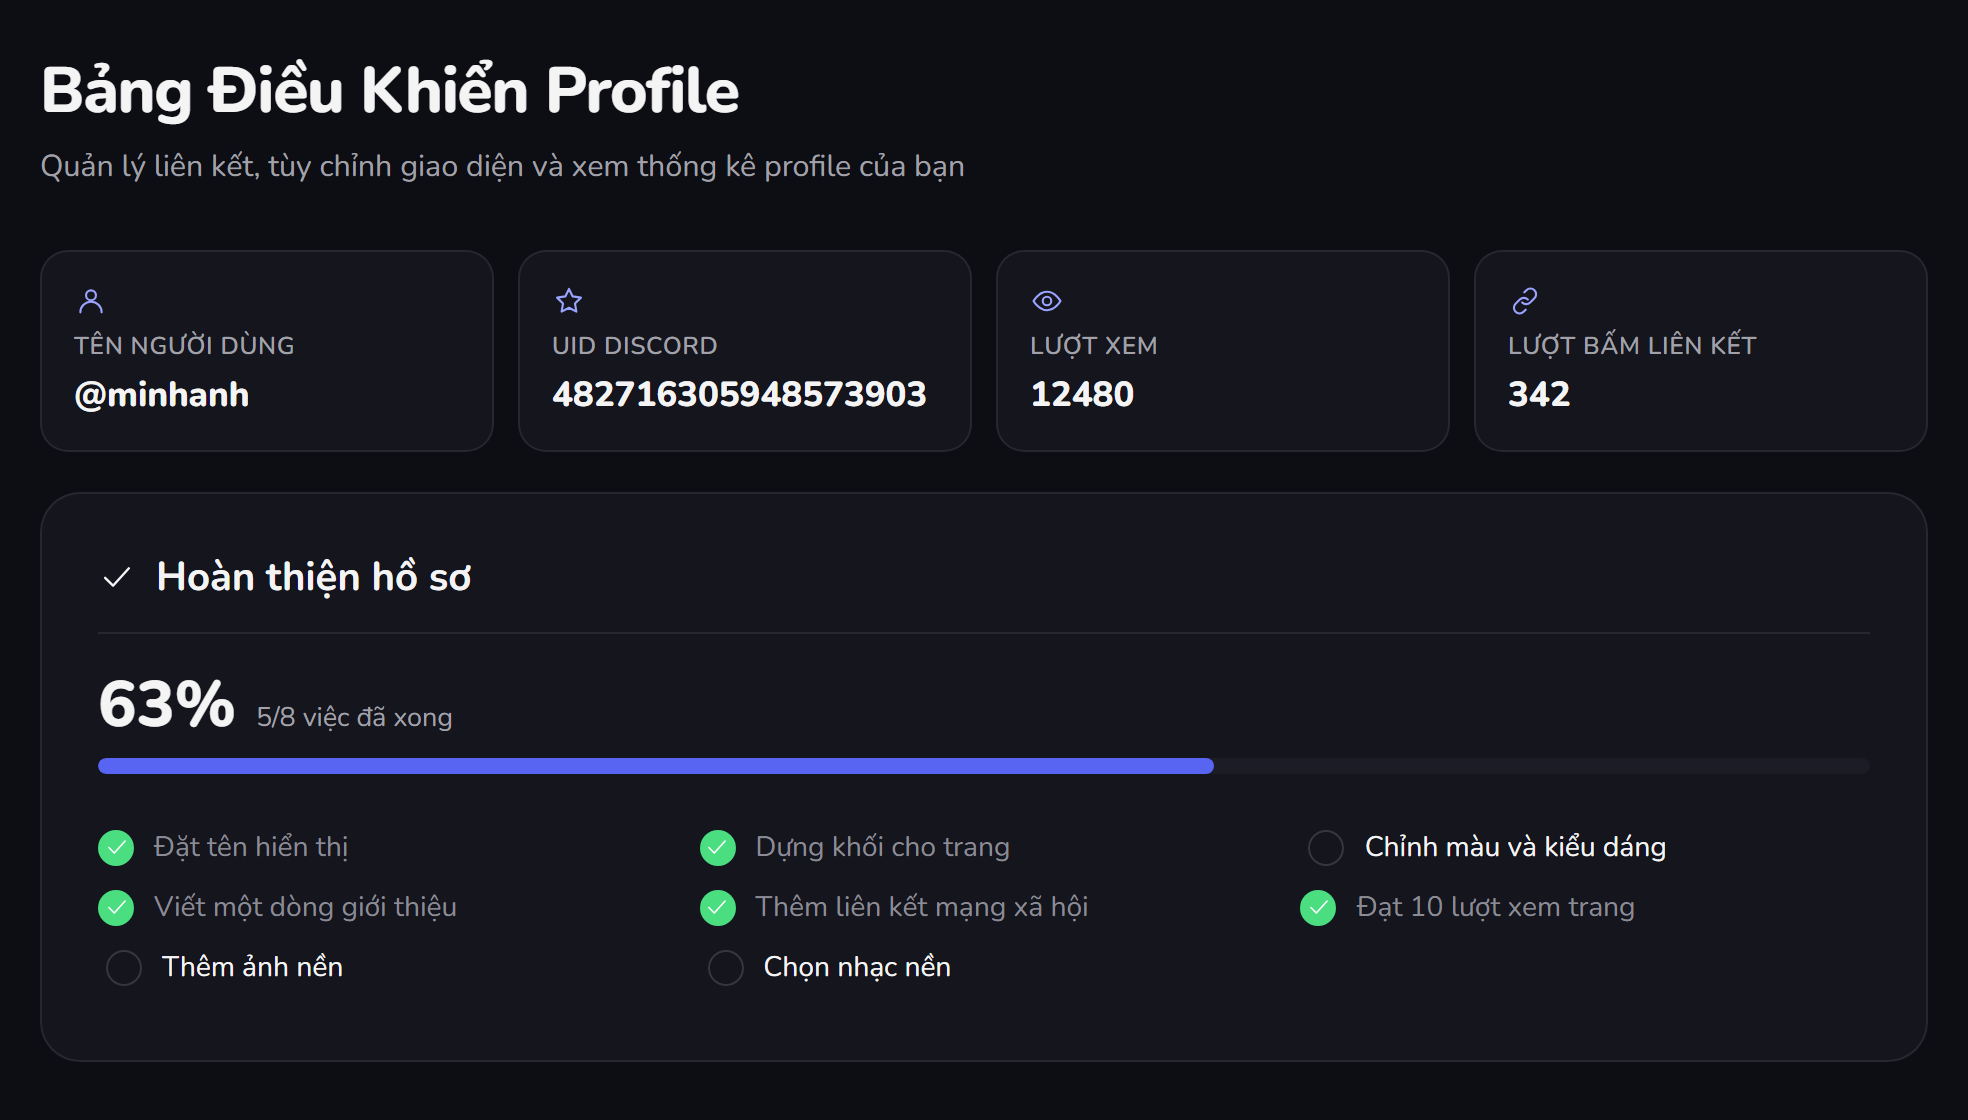Viewport: 1968px width, 1120px height.
Task: Click the username @minhanh
Action: coord(161,395)
